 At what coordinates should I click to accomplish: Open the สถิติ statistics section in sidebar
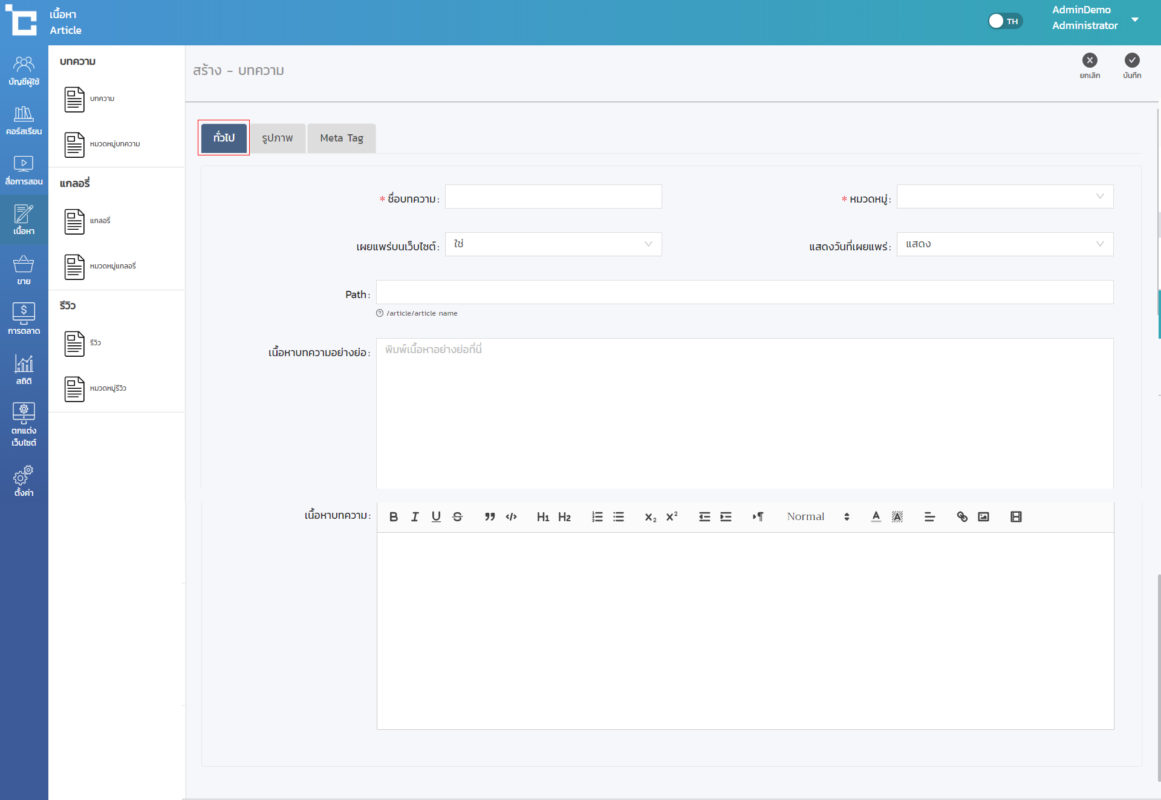click(24, 369)
